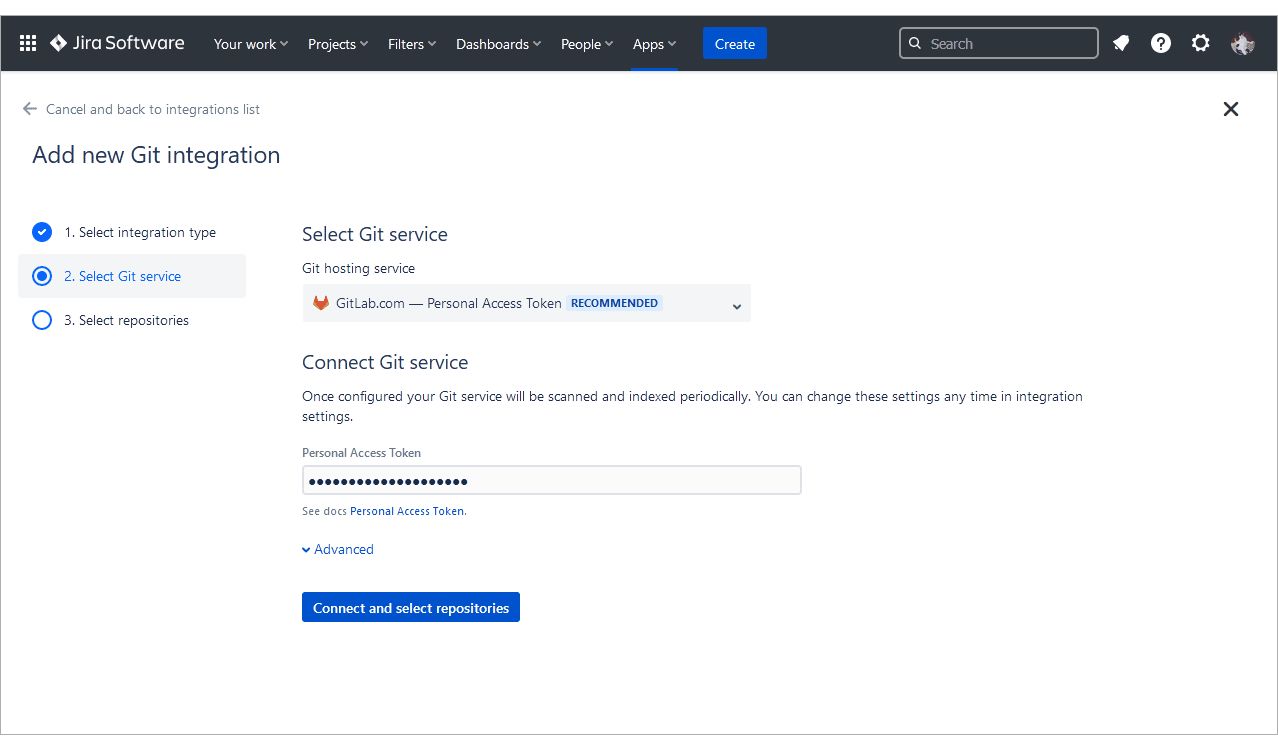Open the Git hosting service dropdown
Viewport: 1278px width, 750px height.
click(526, 303)
